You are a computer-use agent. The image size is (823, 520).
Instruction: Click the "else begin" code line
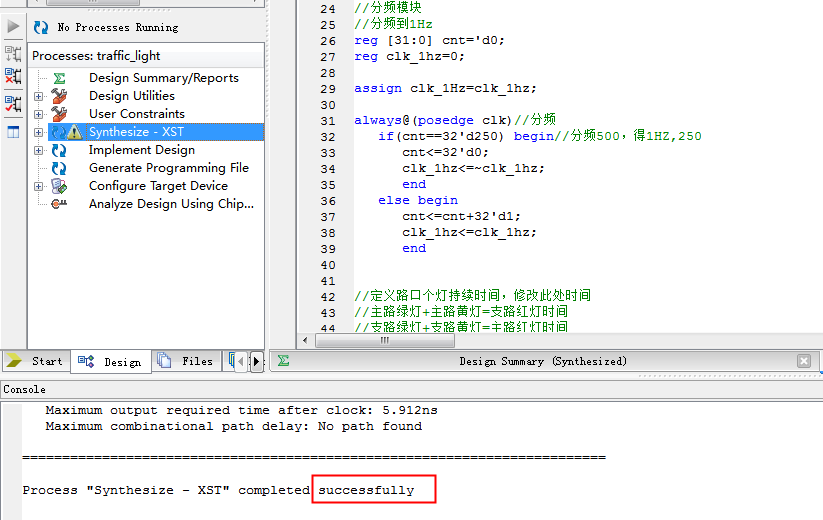pos(418,200)
